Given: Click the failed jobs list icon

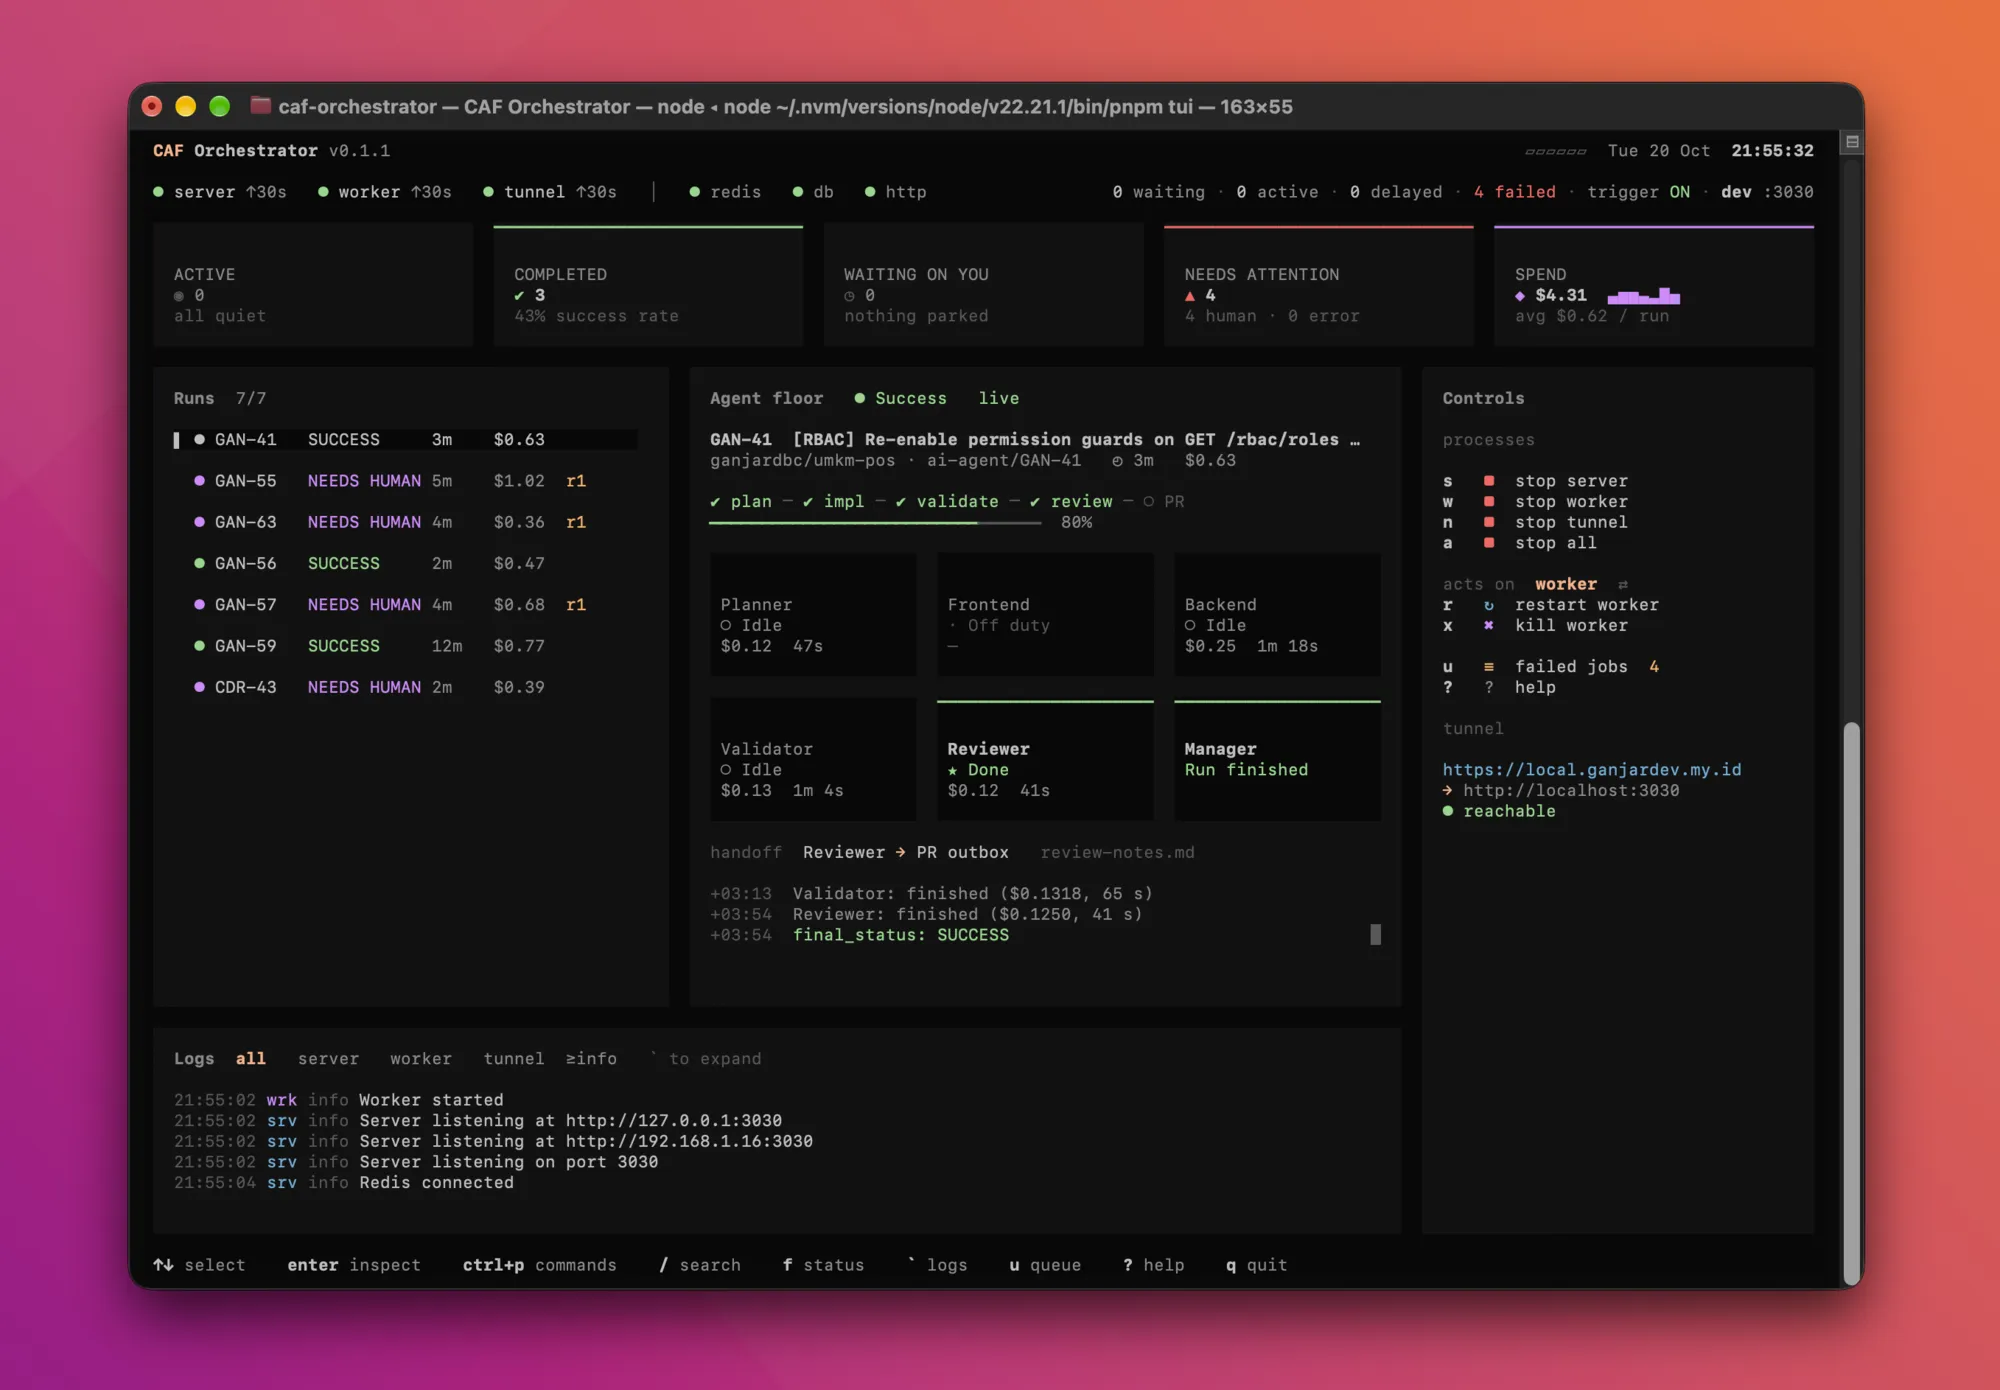Looking at the screenshot, I should pos(1489,667).
